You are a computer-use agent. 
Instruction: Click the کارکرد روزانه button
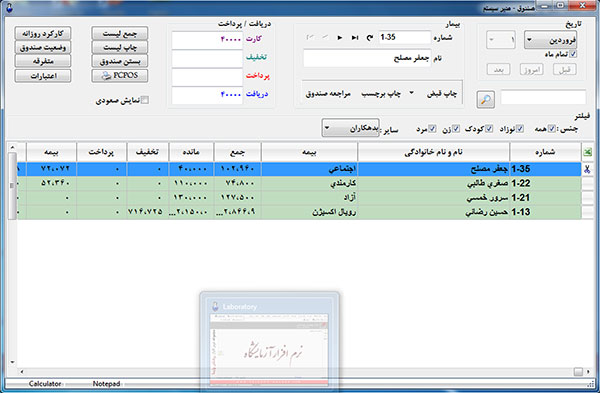43,34
